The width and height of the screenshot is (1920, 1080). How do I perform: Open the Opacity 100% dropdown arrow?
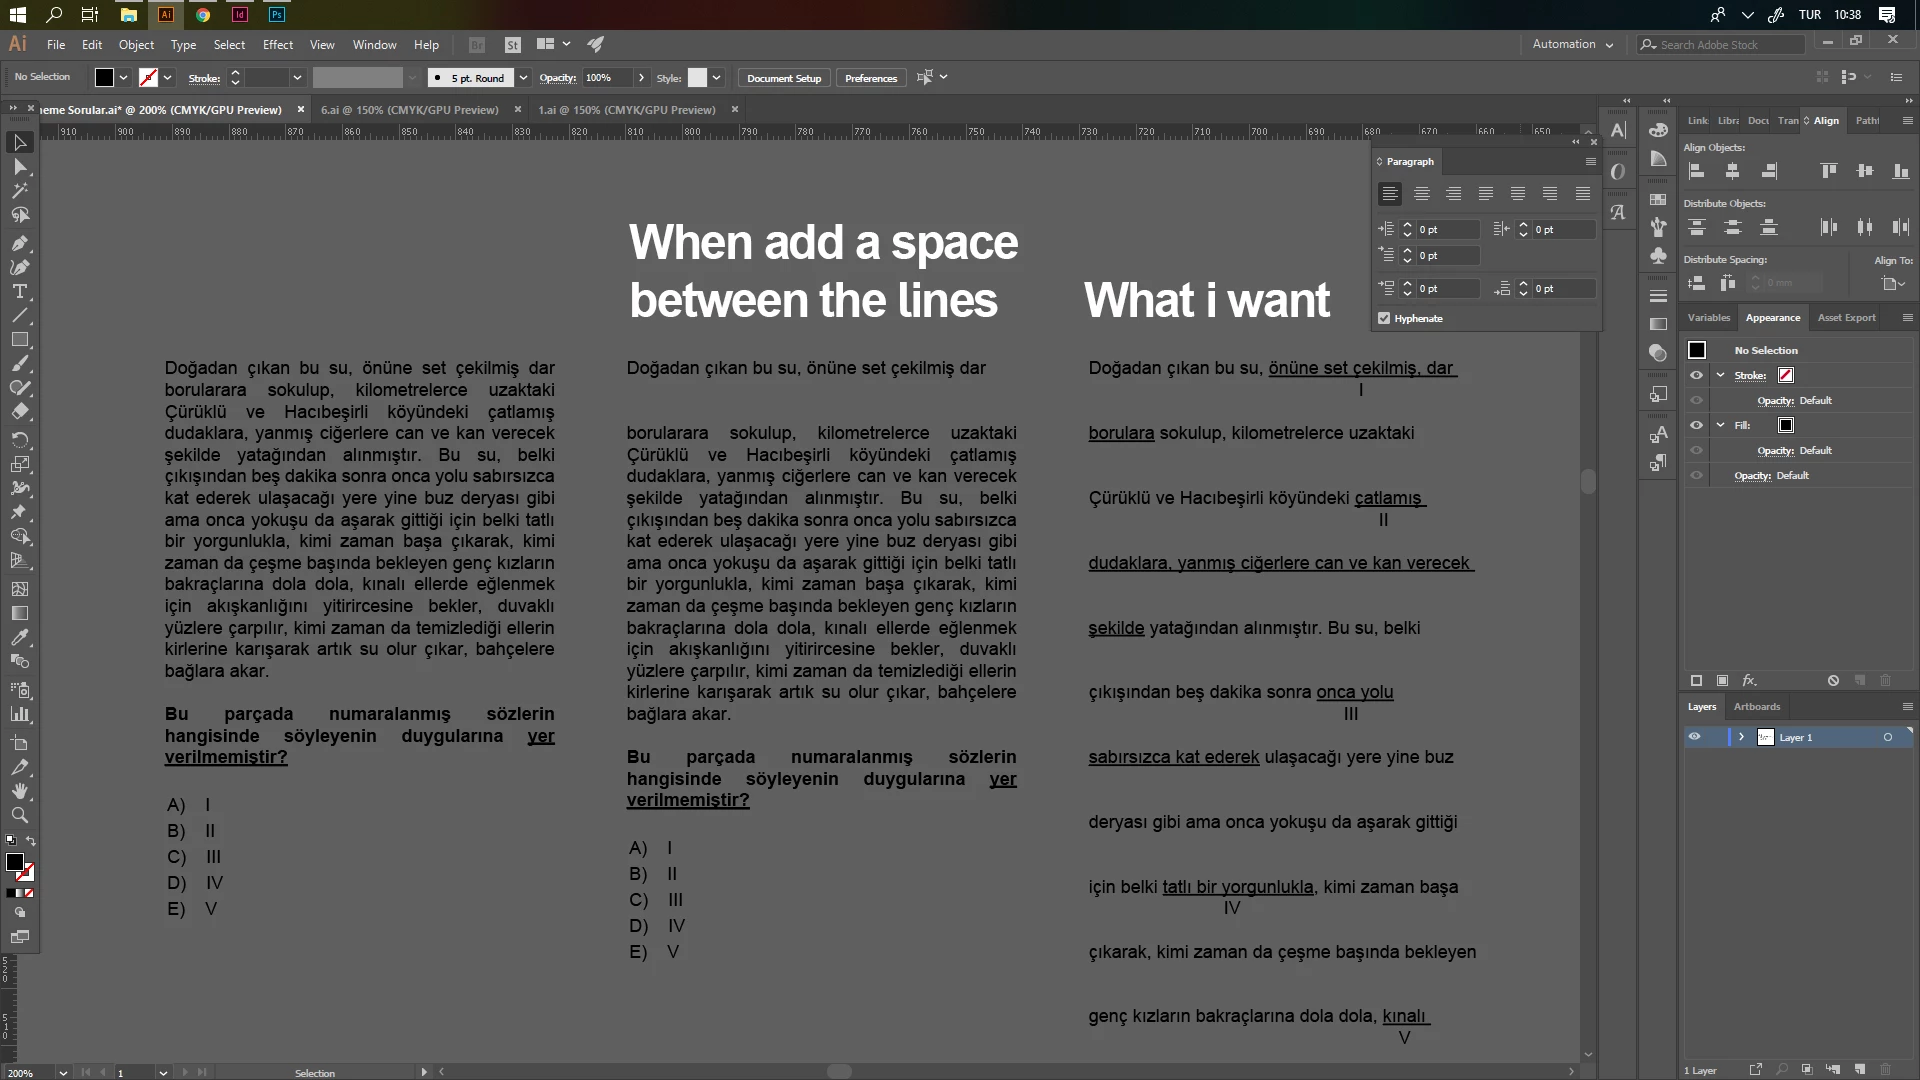(x=641, y=78)
